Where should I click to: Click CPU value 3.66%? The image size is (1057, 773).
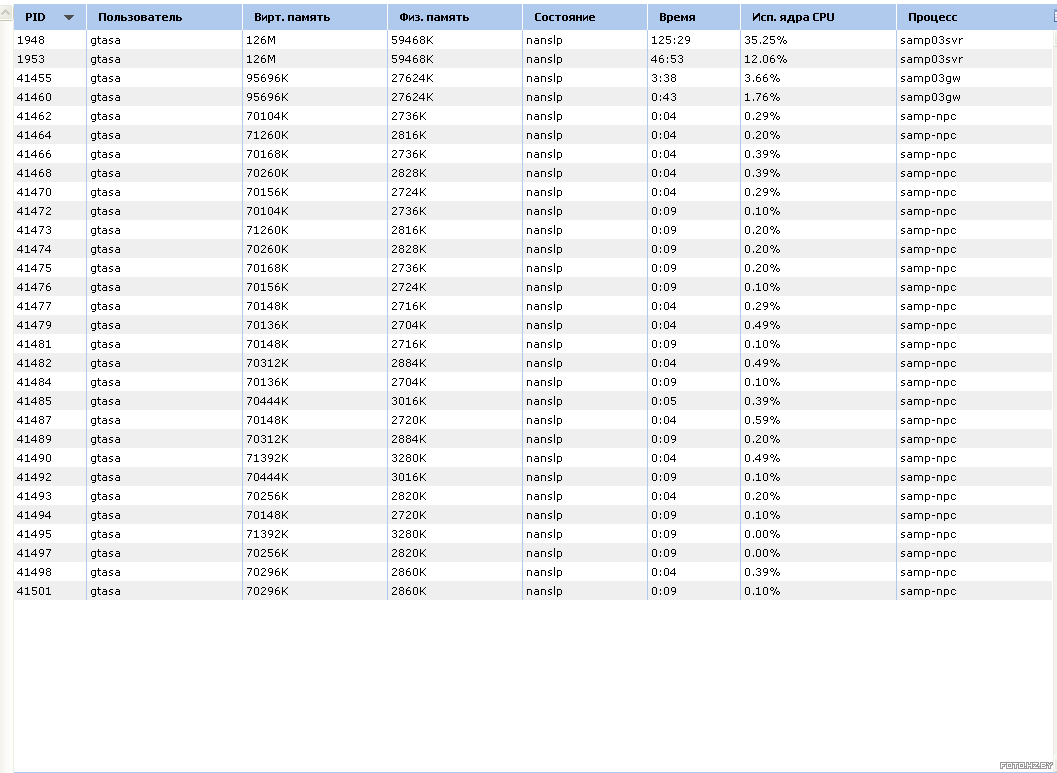coord(762,78)
